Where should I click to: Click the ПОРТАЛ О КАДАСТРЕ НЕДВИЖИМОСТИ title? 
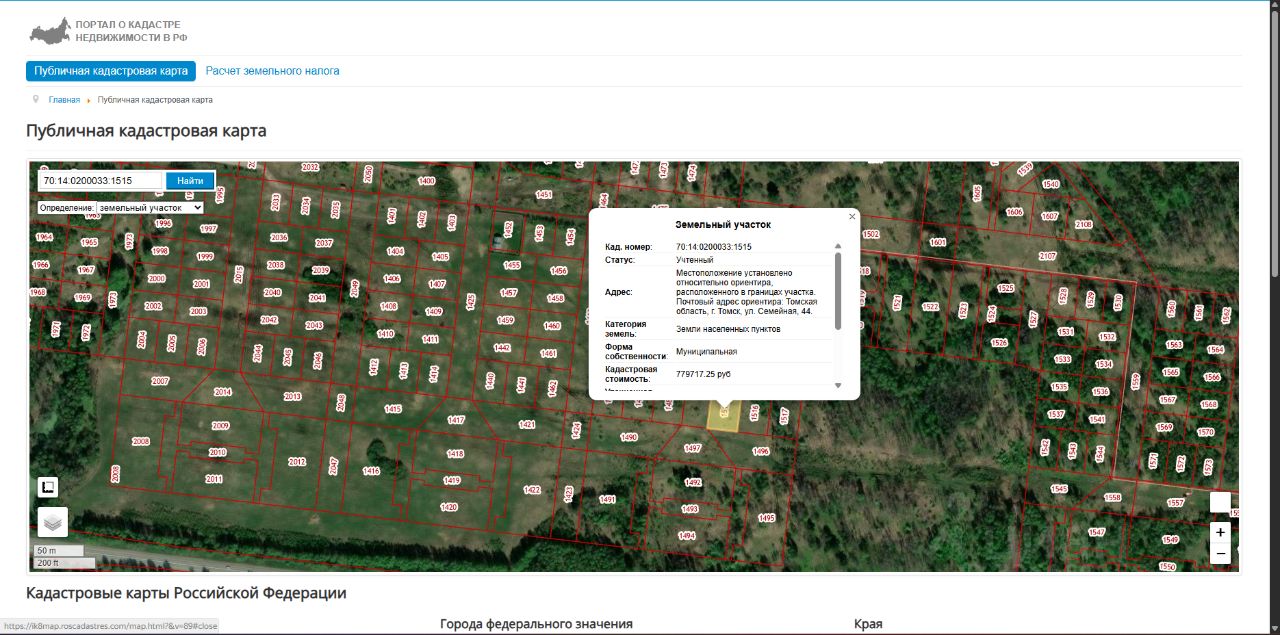tap(131, 30)
